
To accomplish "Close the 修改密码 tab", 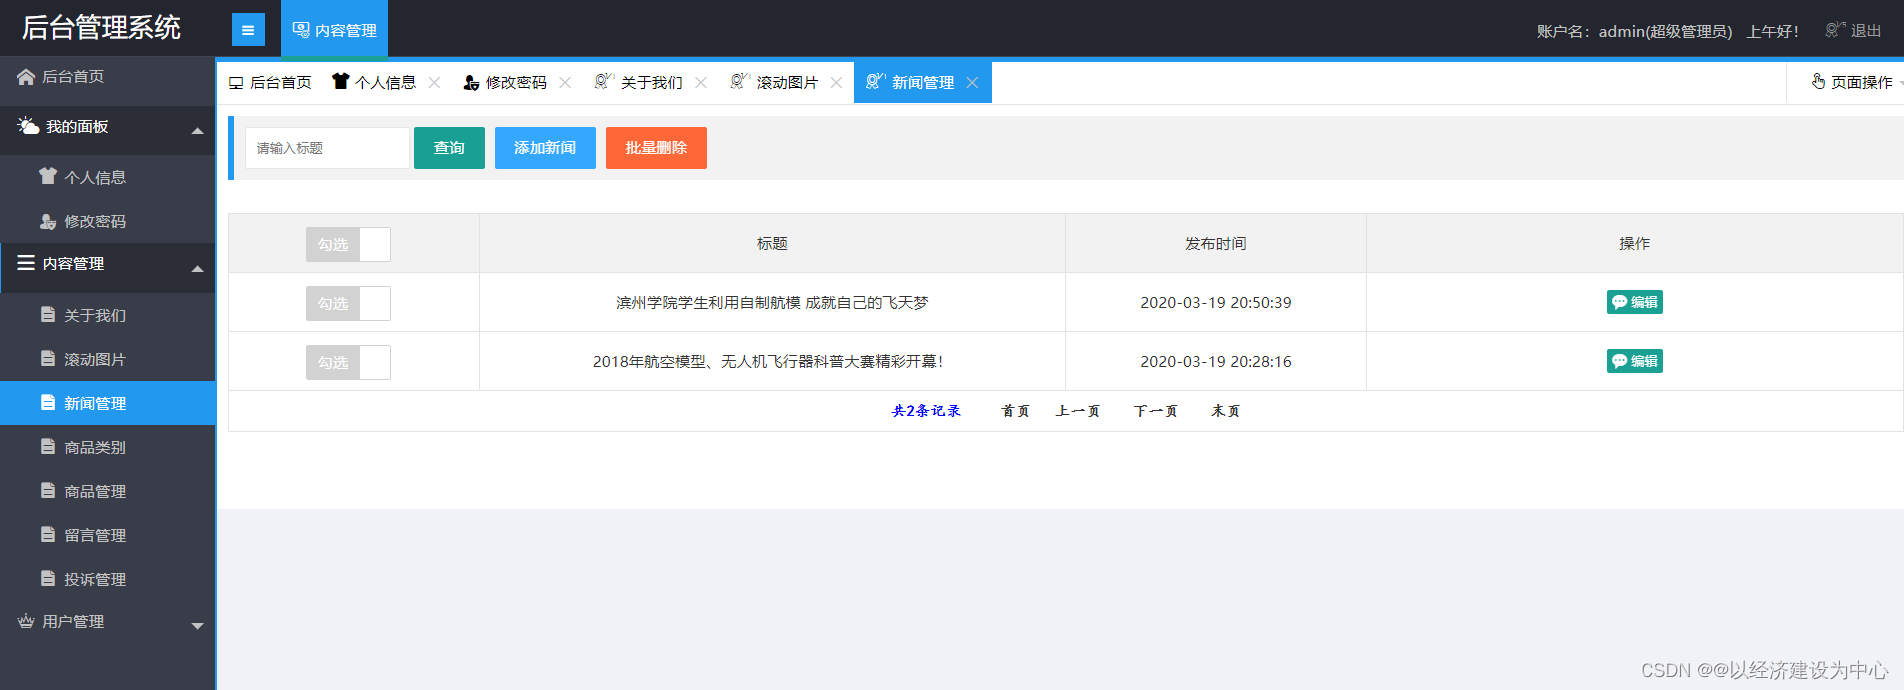I will tap(565, 82).
